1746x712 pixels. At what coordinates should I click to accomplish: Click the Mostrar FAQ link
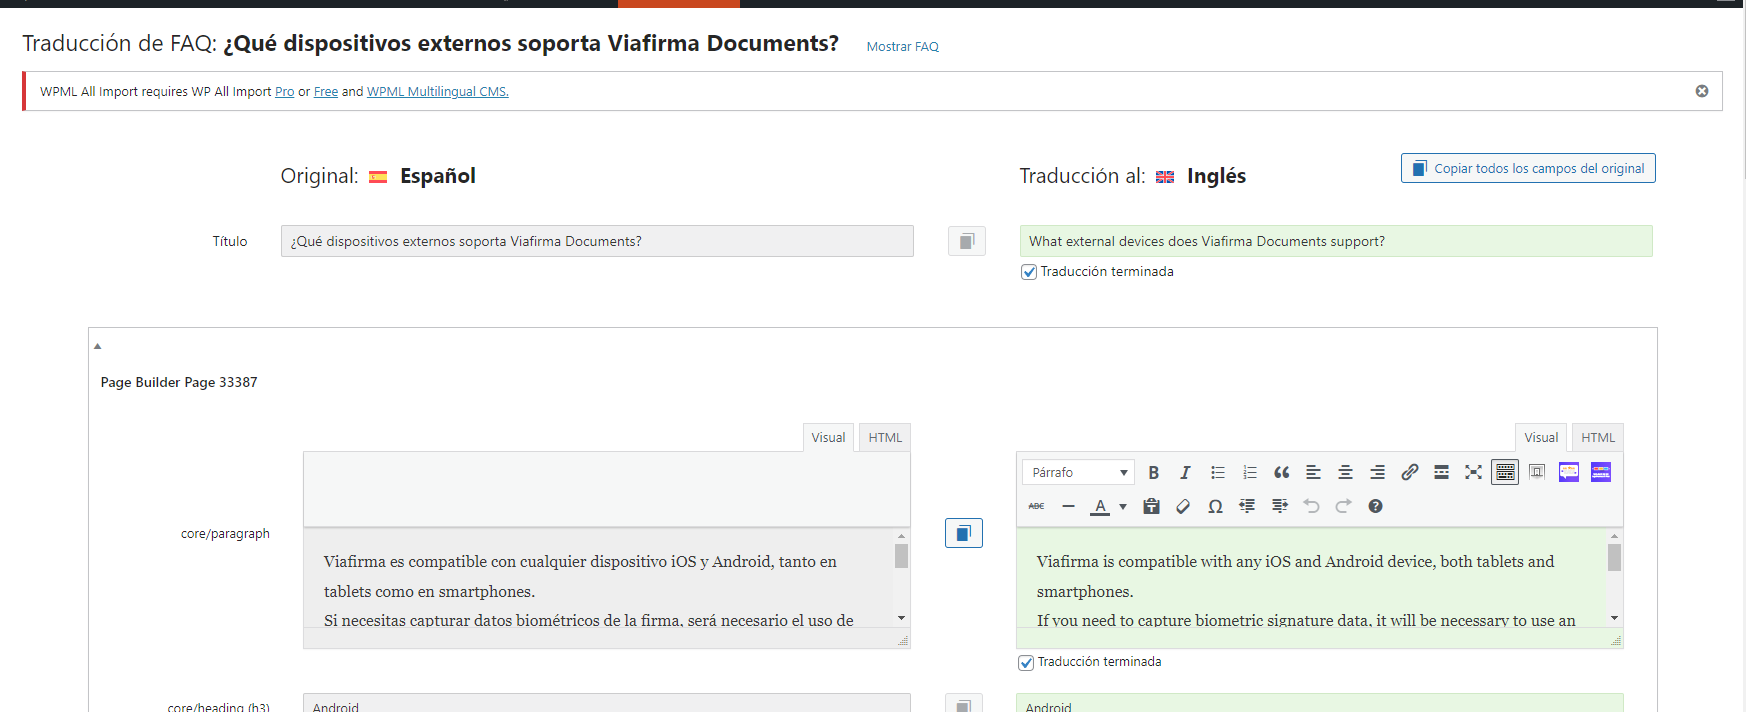[x=902, y=47]
